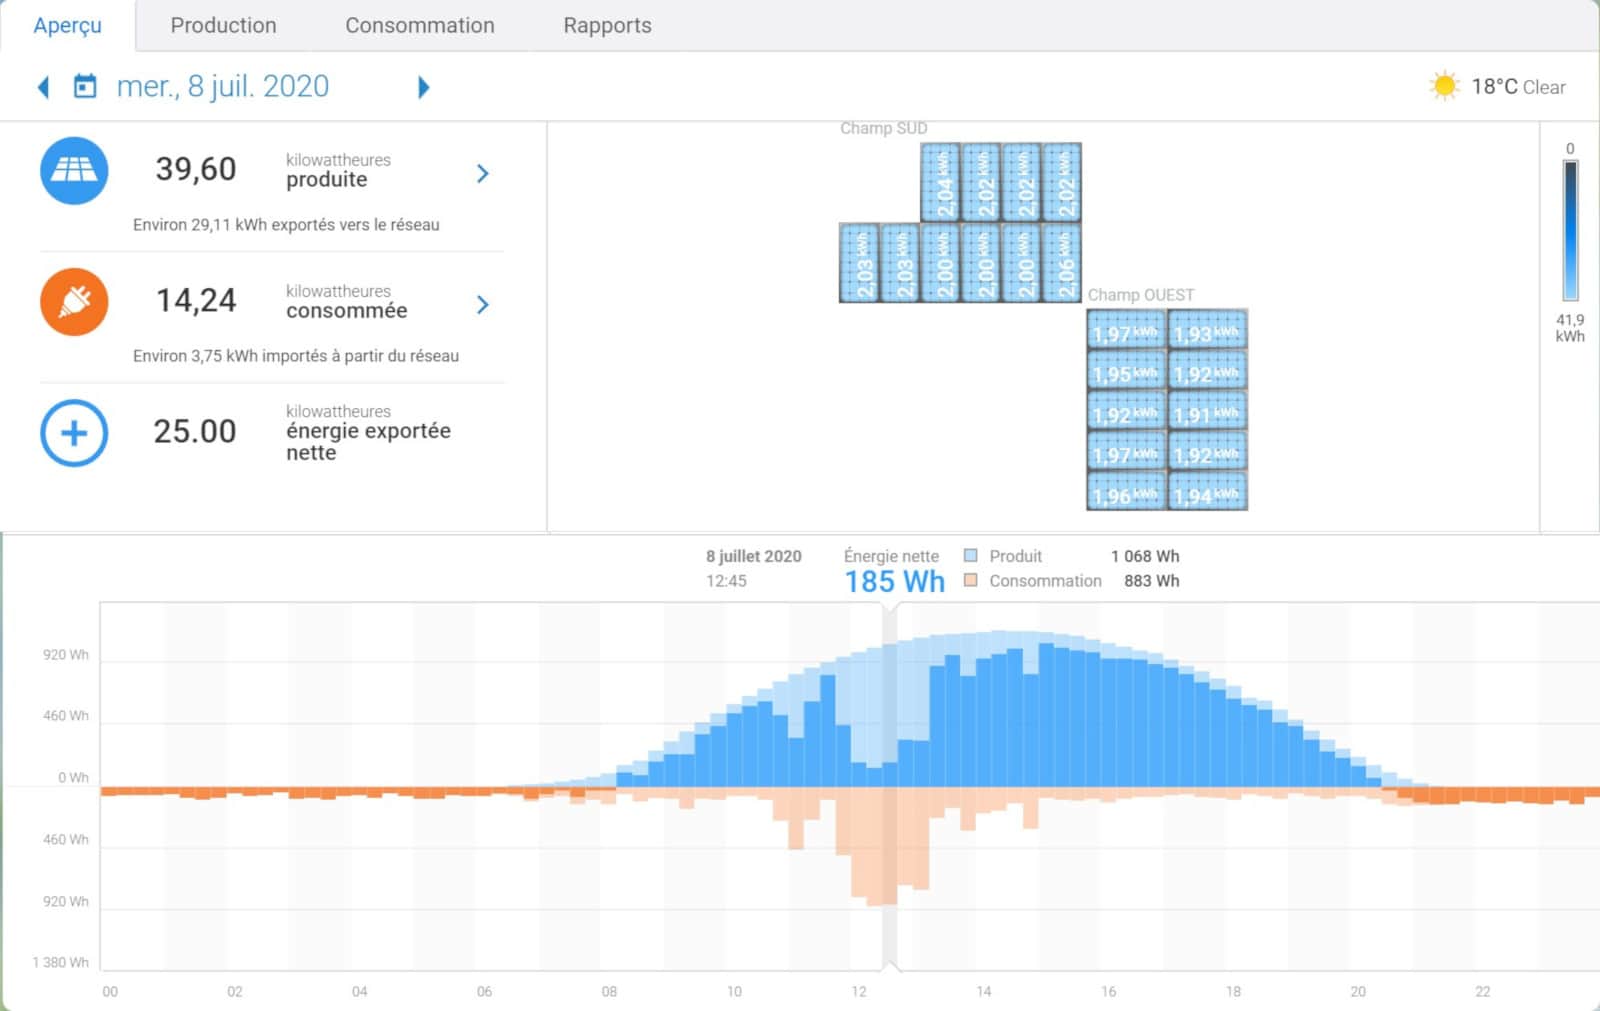Screen dimensions: 1600x1011
Task: Click the date text mer., 8 juil. 2020
Action: (x=223, y=87)
